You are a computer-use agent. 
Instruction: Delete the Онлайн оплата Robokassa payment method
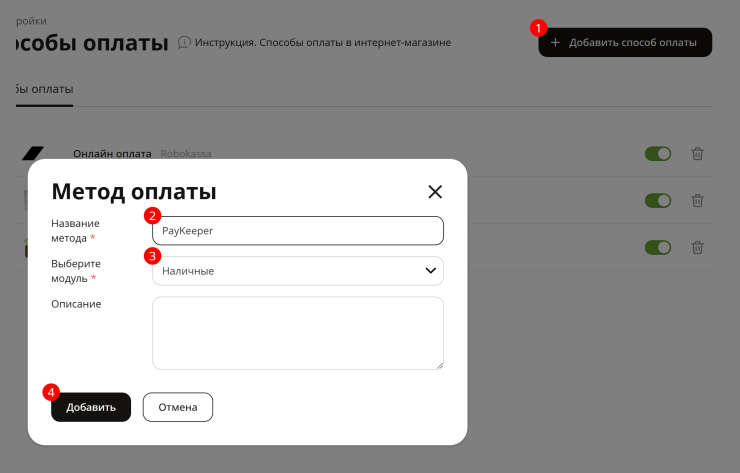(x=698, y=154)
